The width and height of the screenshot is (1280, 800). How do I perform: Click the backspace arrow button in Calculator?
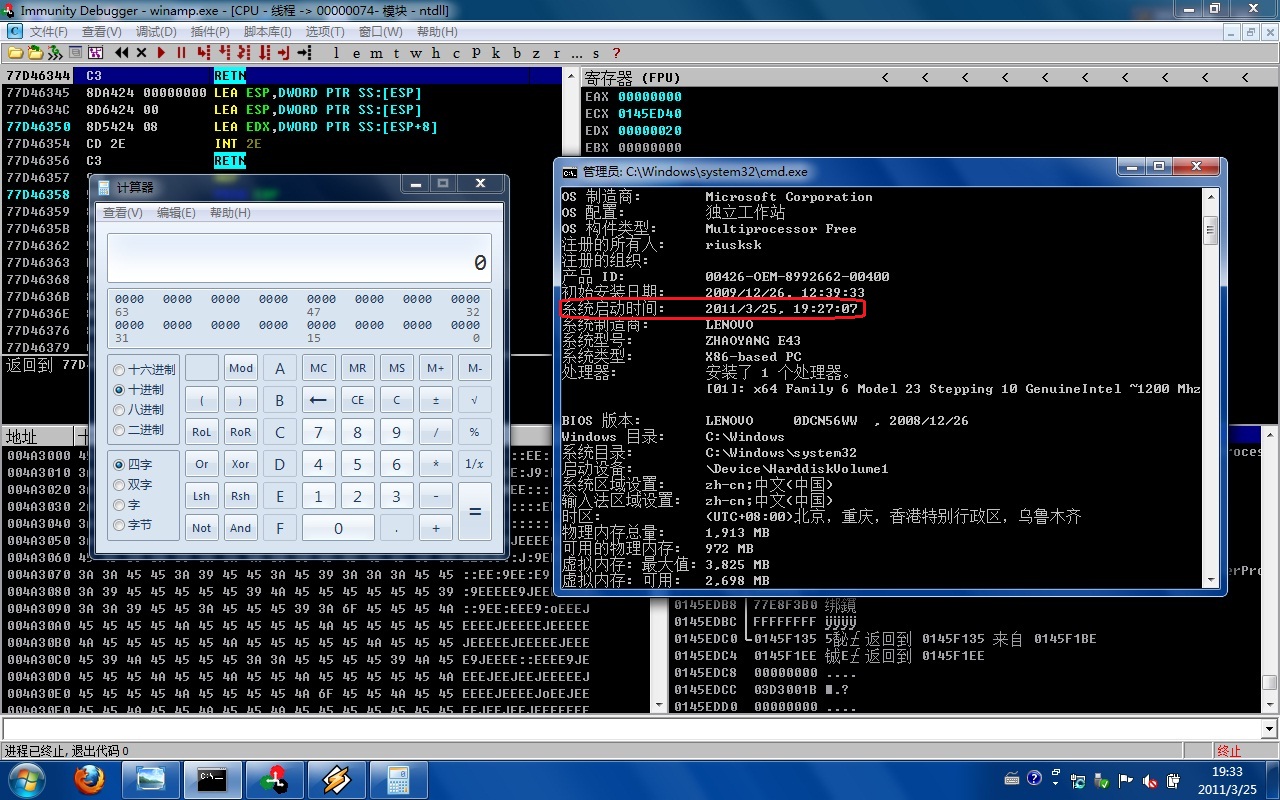[x=319, y=400]
